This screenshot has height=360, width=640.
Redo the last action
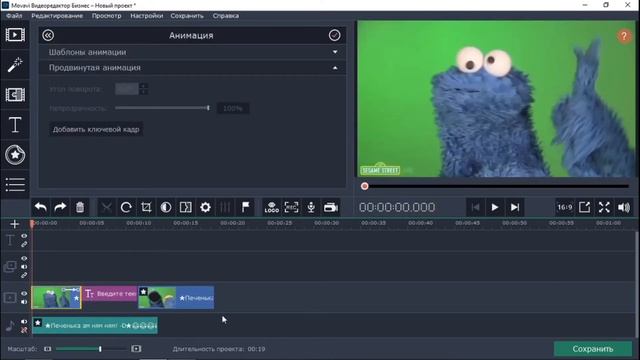[60, 207]
